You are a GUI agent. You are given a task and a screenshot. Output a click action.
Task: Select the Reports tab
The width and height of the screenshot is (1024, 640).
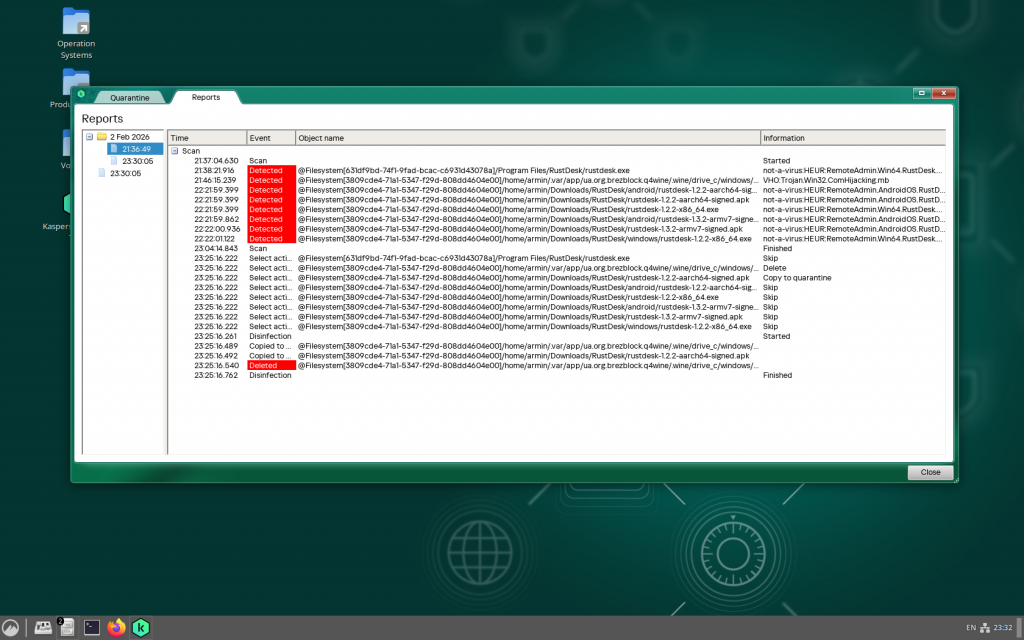point(206,97)
